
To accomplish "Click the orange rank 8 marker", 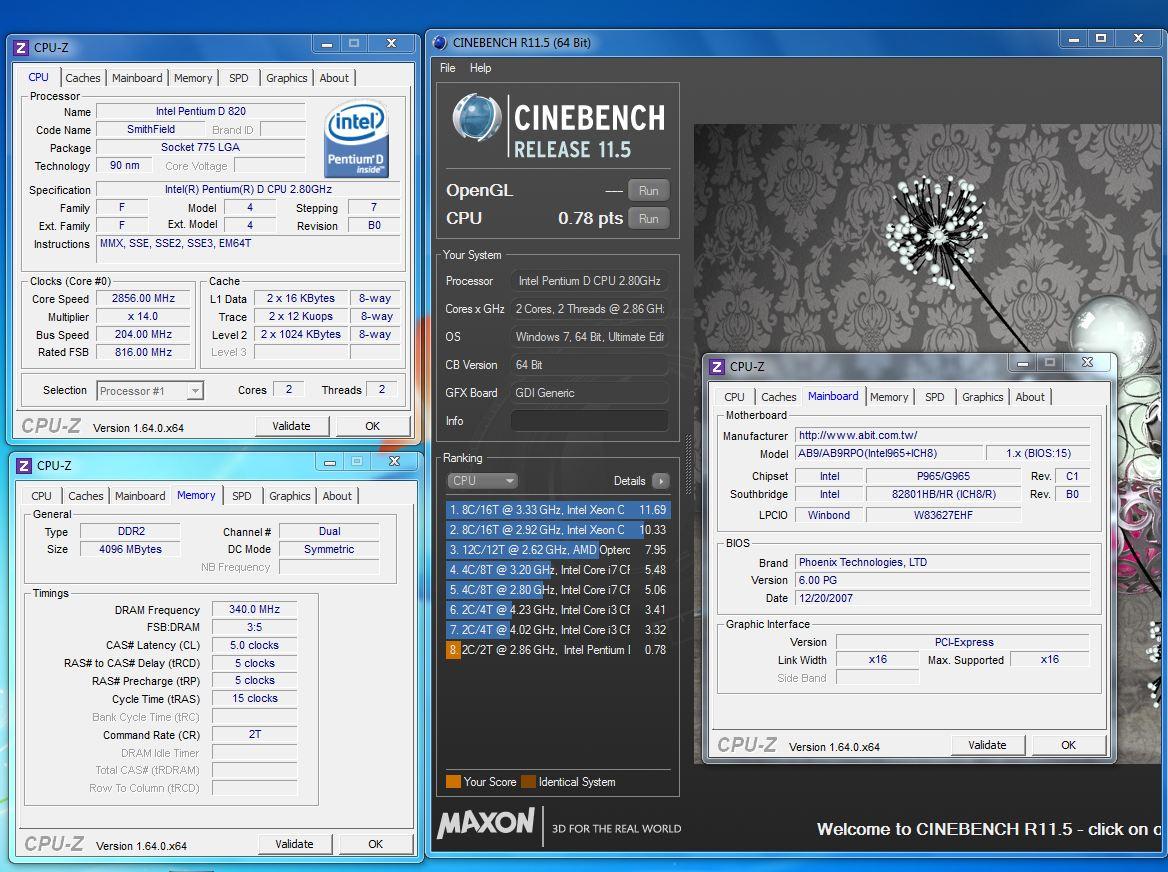I will pyautogui.click(x=453, y=650).
